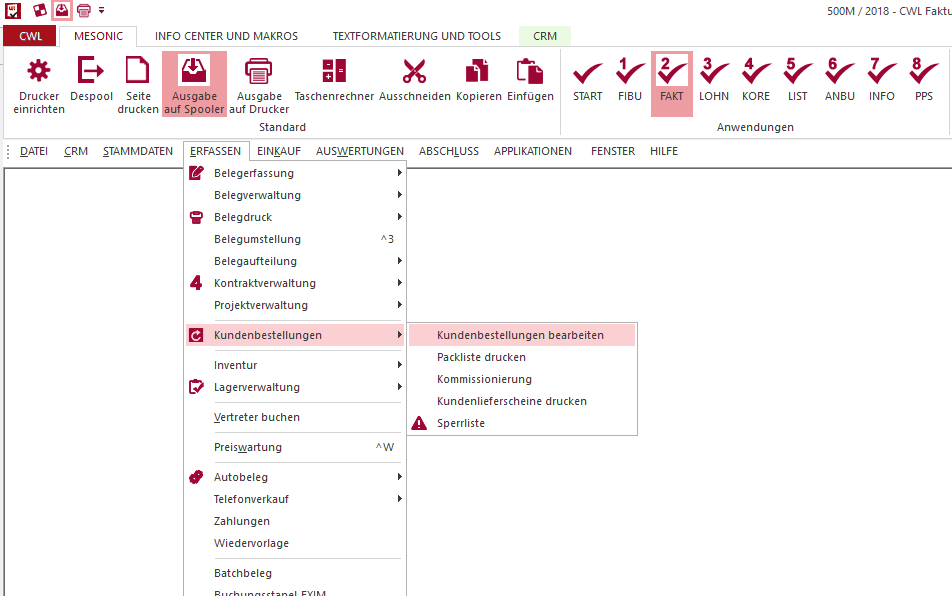The height and width of the screenshot is (596, 952).
Task: Choose Kundenbestellungen bearbeiten
Action: click(520, 335)
